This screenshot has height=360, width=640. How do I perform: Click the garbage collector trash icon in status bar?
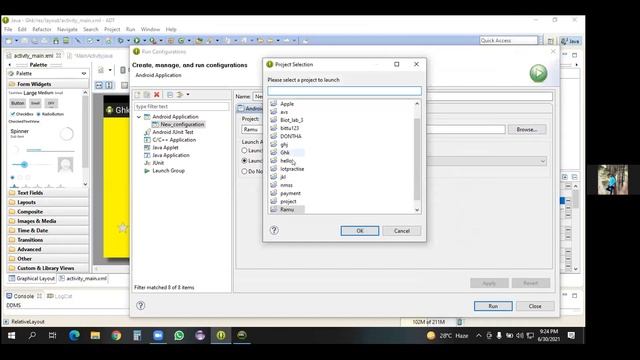coord(460,322)
